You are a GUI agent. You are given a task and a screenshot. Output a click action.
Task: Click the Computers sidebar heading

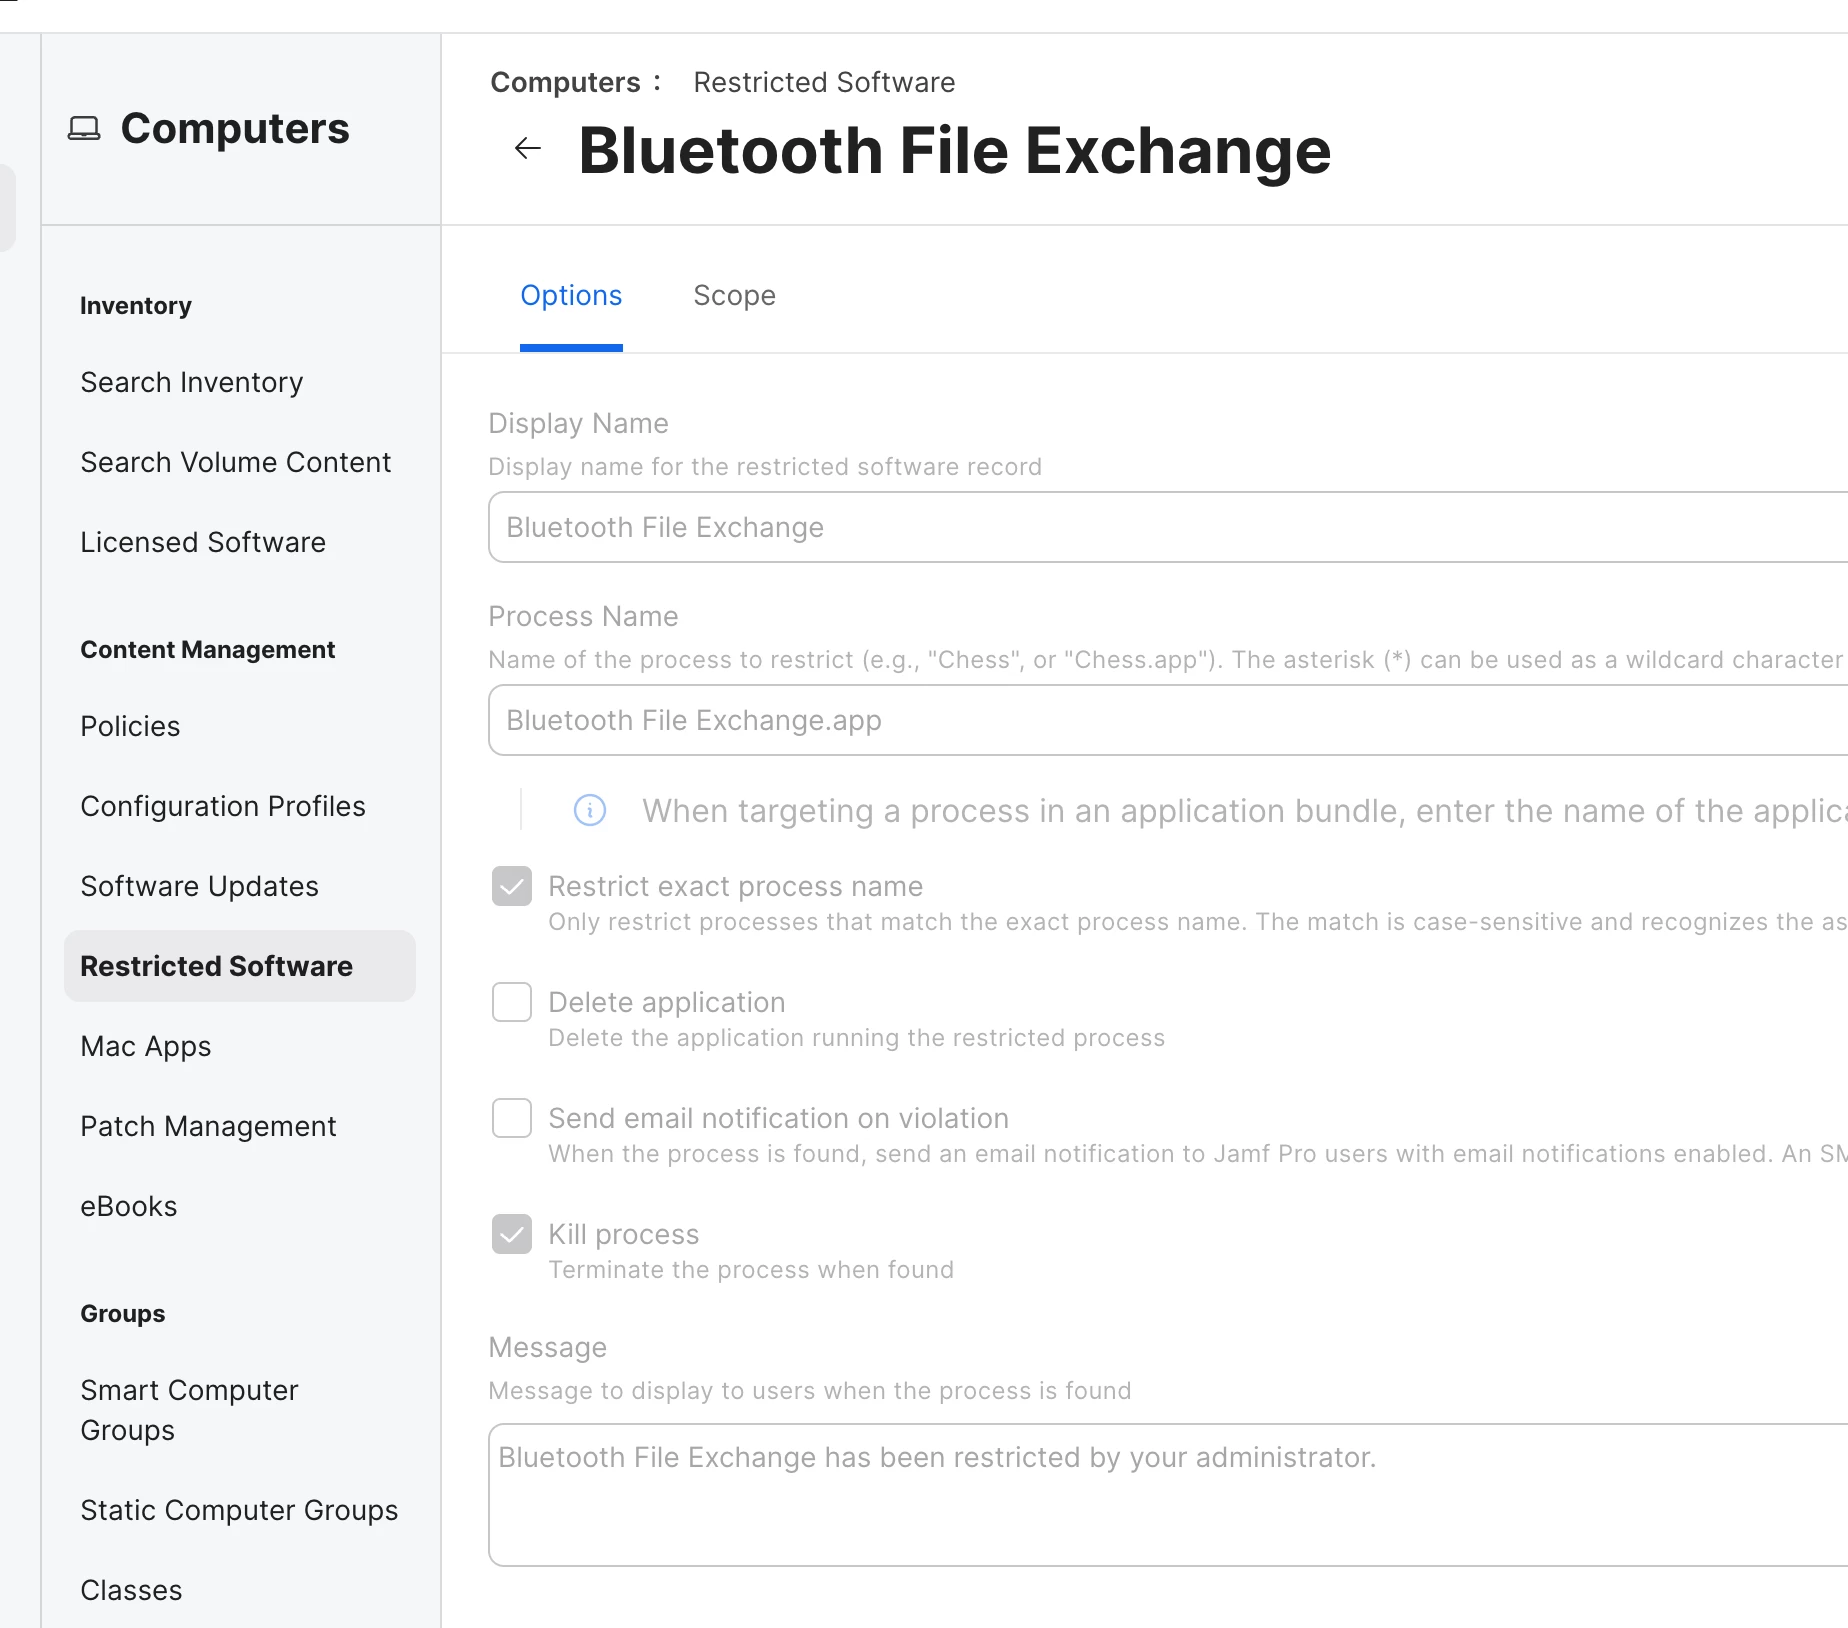(235, 129)
